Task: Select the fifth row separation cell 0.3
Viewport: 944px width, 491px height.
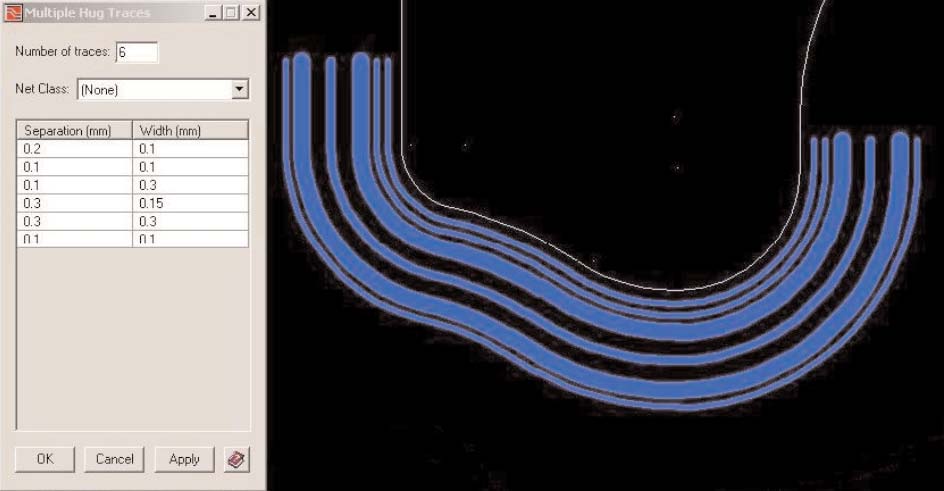Action: click(x=74, y=221)
